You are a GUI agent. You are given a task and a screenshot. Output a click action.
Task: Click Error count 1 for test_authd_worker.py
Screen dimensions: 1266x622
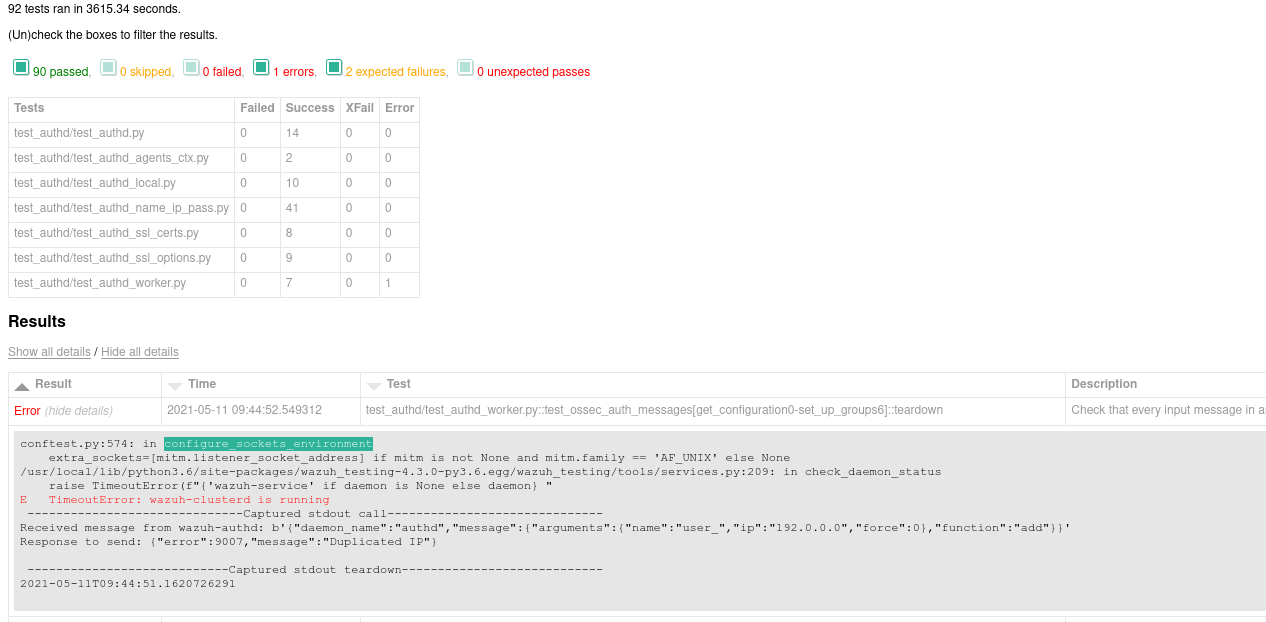click(388, 283)
